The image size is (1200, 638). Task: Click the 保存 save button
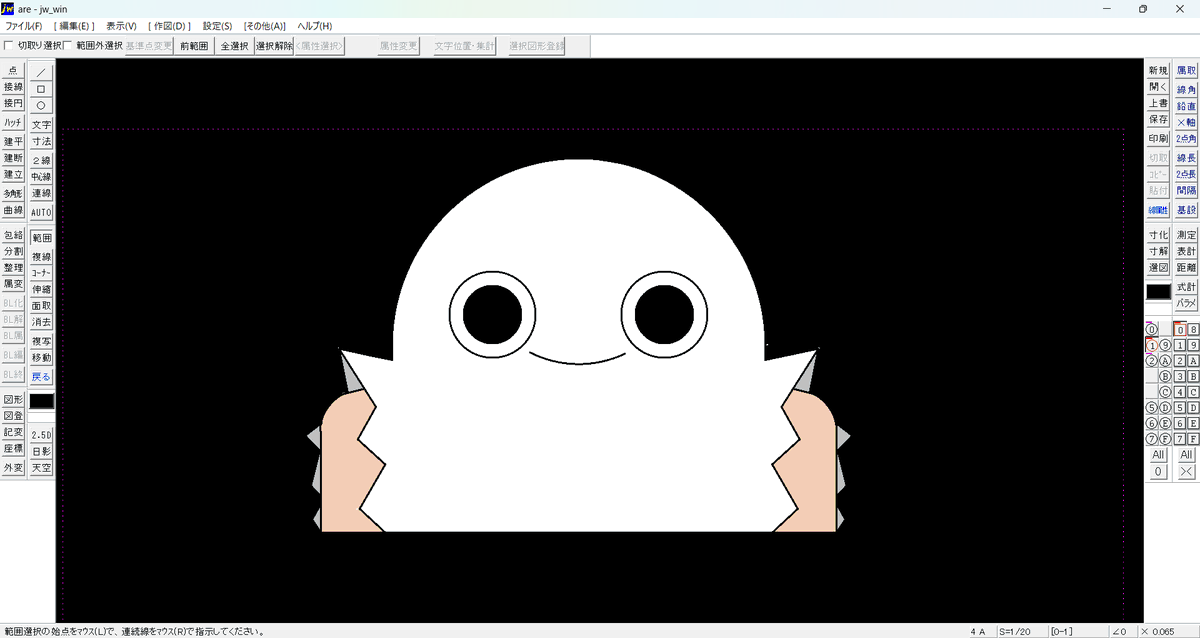click(1158, 120)
